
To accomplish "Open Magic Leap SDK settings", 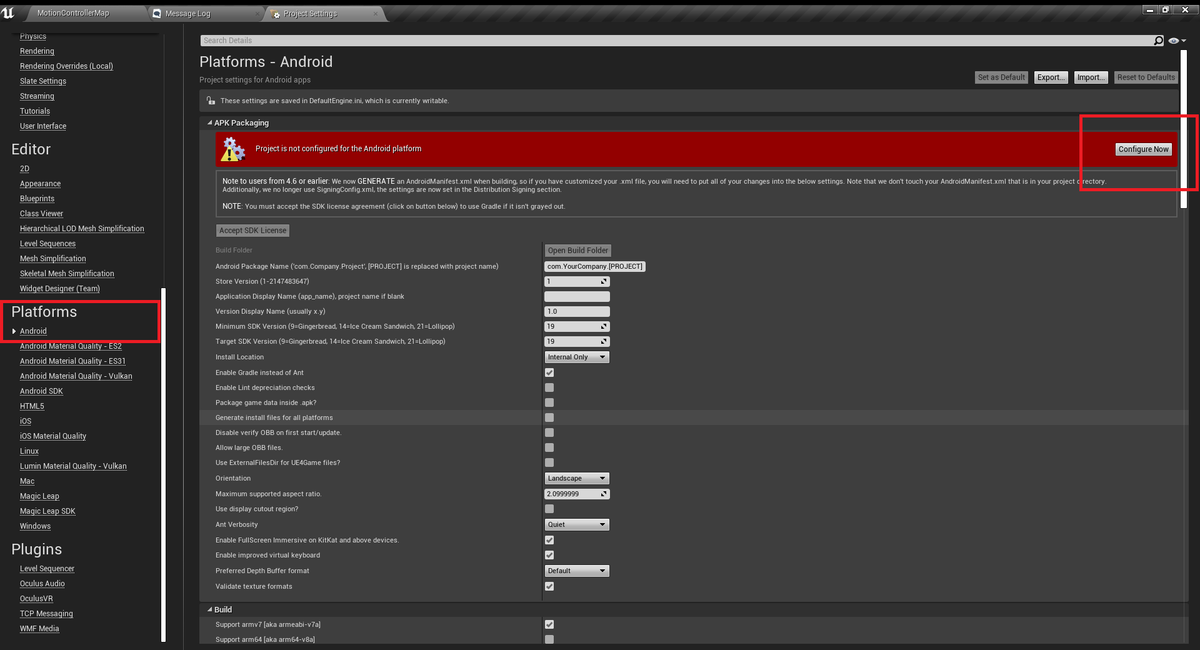I will pos(48,511).
